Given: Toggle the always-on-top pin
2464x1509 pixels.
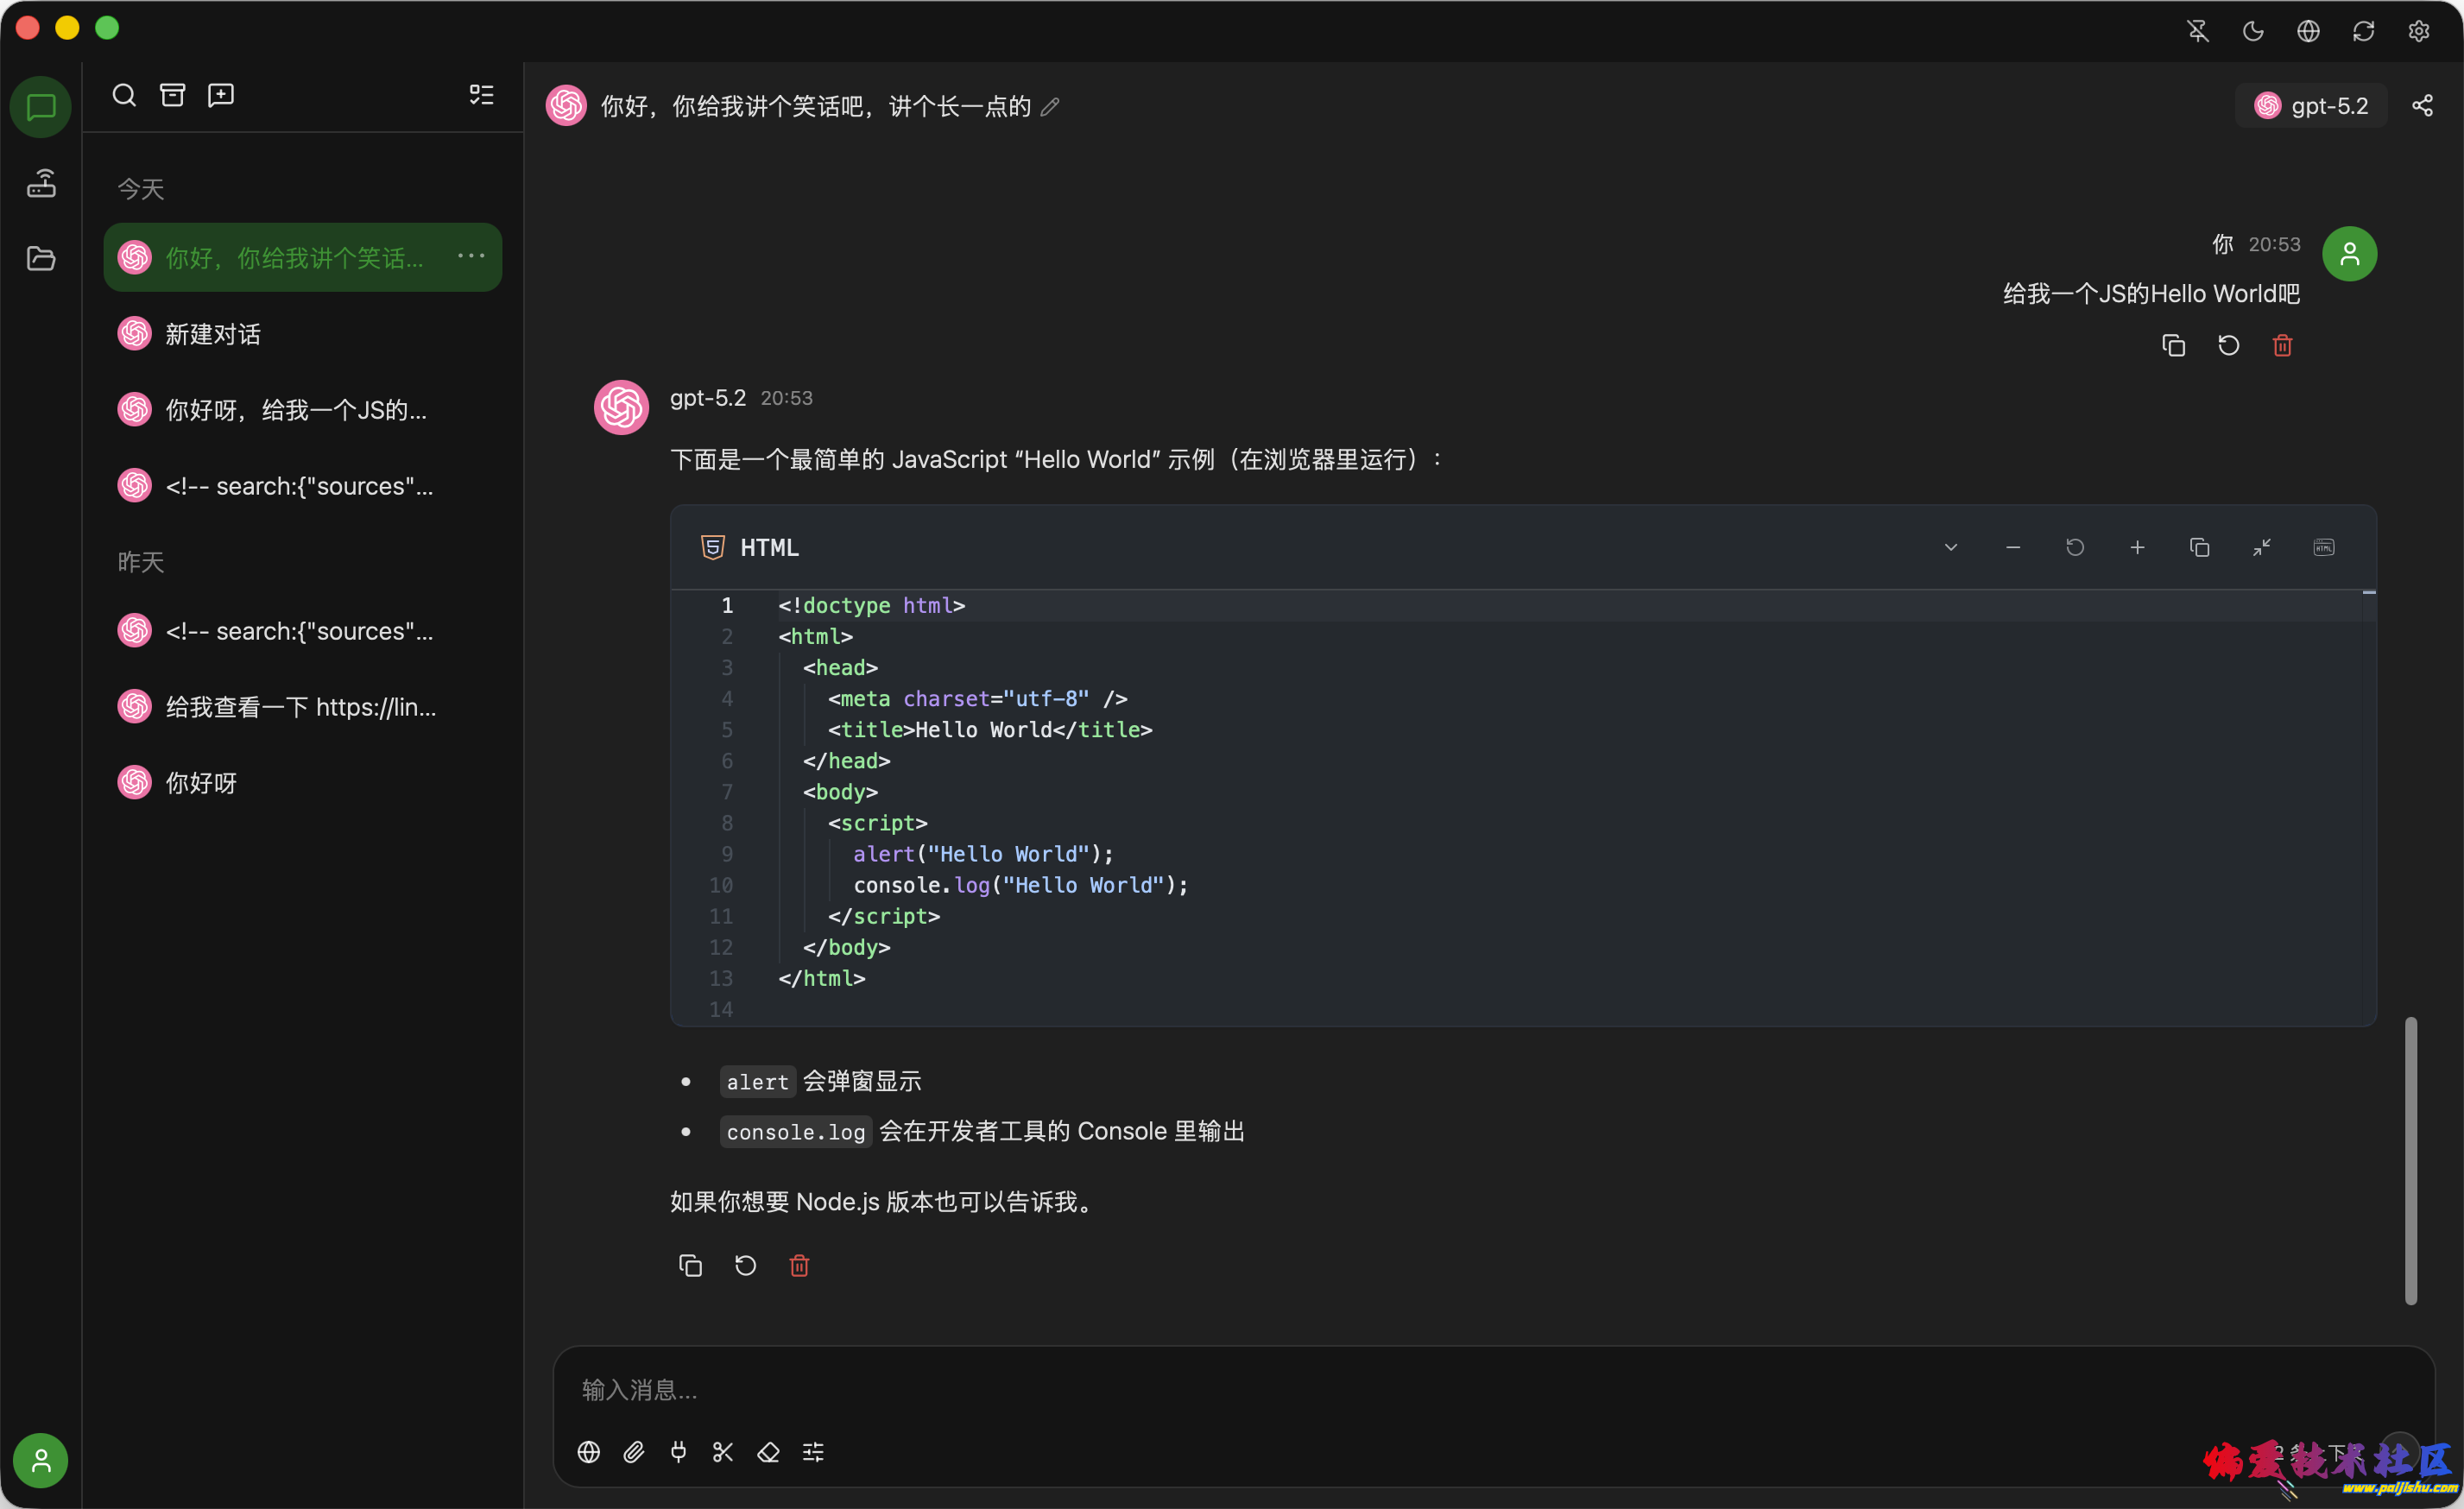Looking at the screenshot, I should (2197, 31).
